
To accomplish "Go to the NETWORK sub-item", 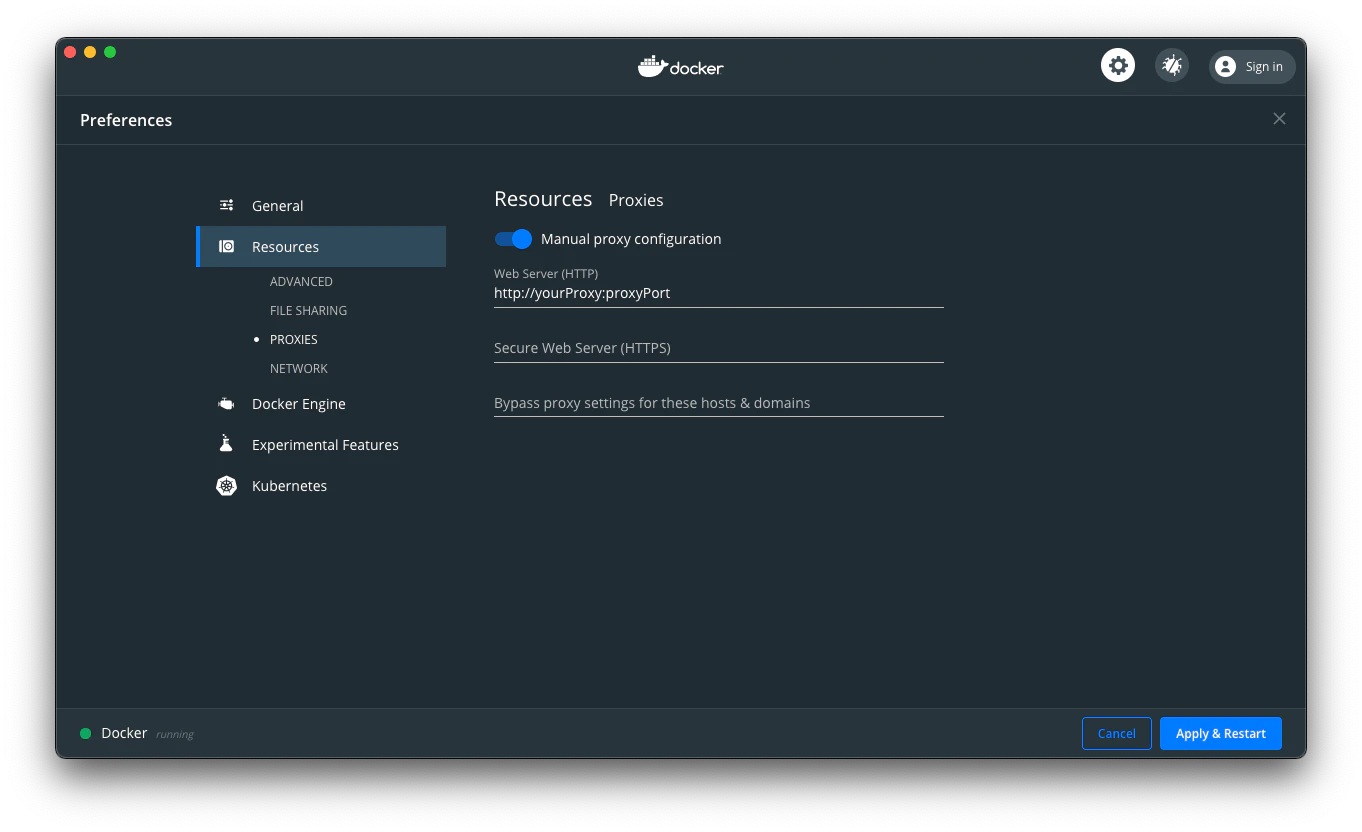I will click(x=299, y=369).
